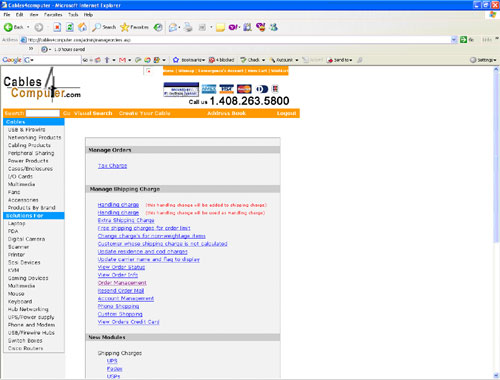The image size is (500, 380).
Task: Open the View Order Status link
Action: [121, 267]
